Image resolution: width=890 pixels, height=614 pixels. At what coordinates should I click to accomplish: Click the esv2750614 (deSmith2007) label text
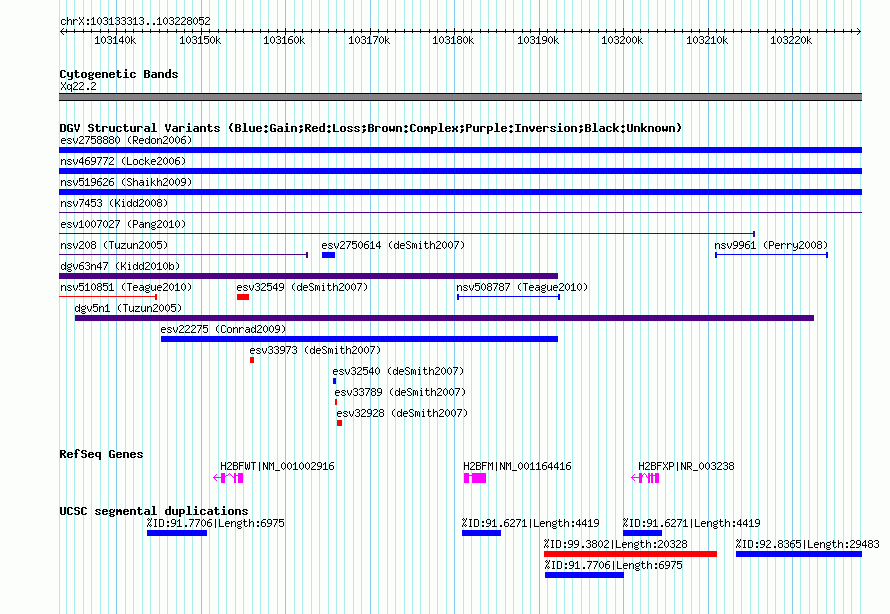pyautogui.click(x=393, y=245)
